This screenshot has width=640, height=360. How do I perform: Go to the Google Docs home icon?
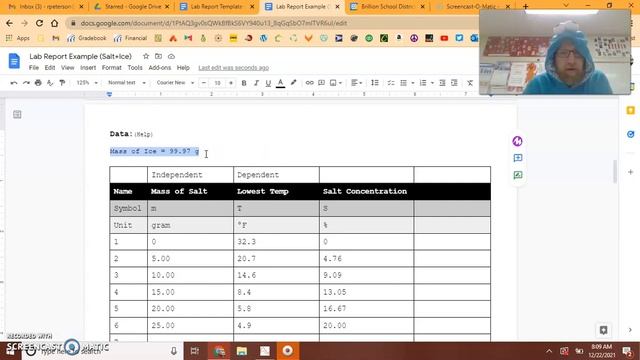(14, 61)
